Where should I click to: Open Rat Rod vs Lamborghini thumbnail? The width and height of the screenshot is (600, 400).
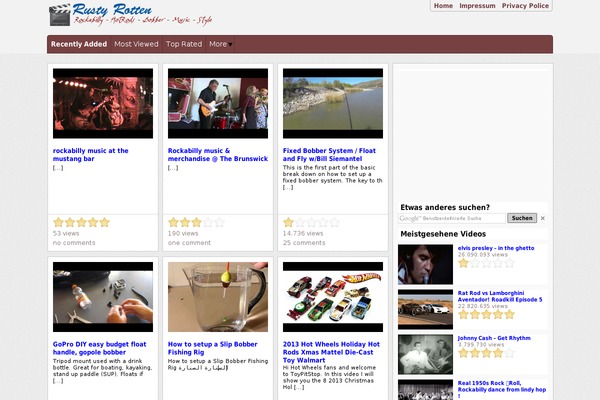425,309
